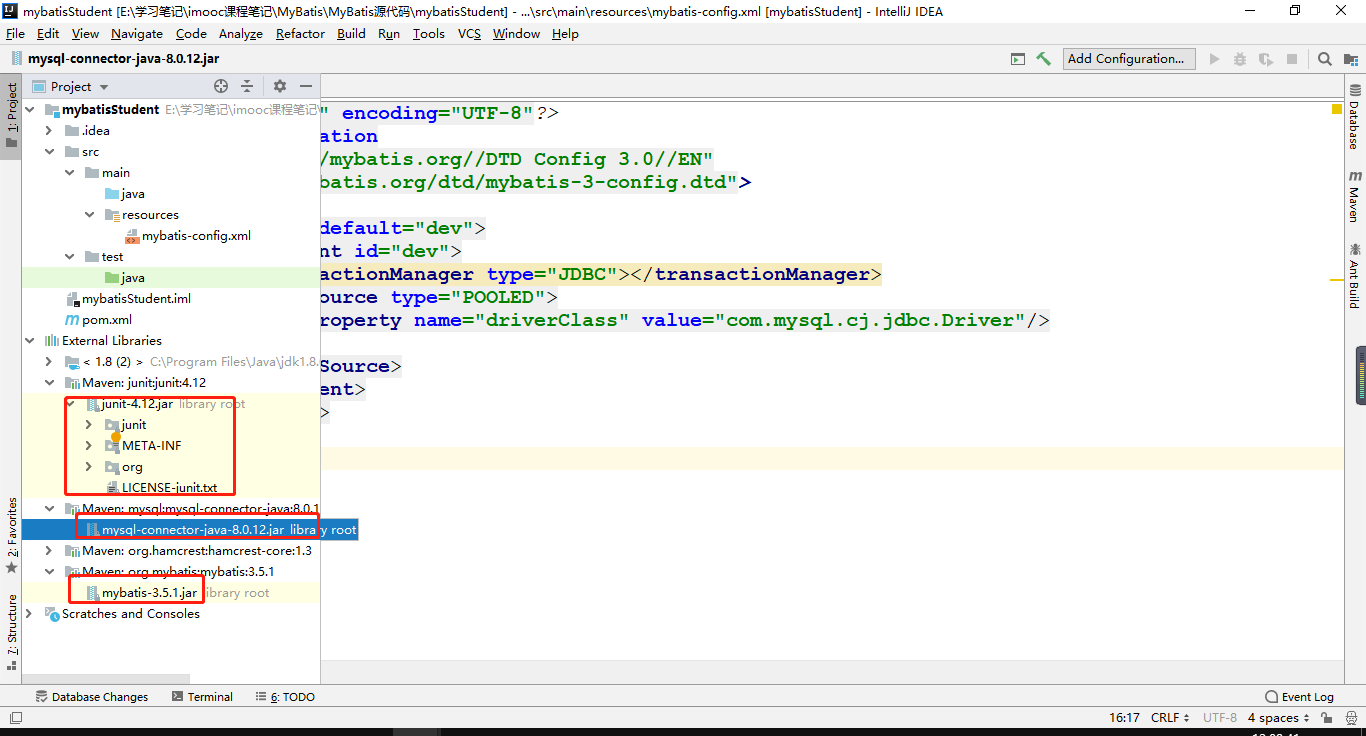The height and width of the screenshot is (736, 1366).
Task: Open the Refactor menu
Action: 300,34
